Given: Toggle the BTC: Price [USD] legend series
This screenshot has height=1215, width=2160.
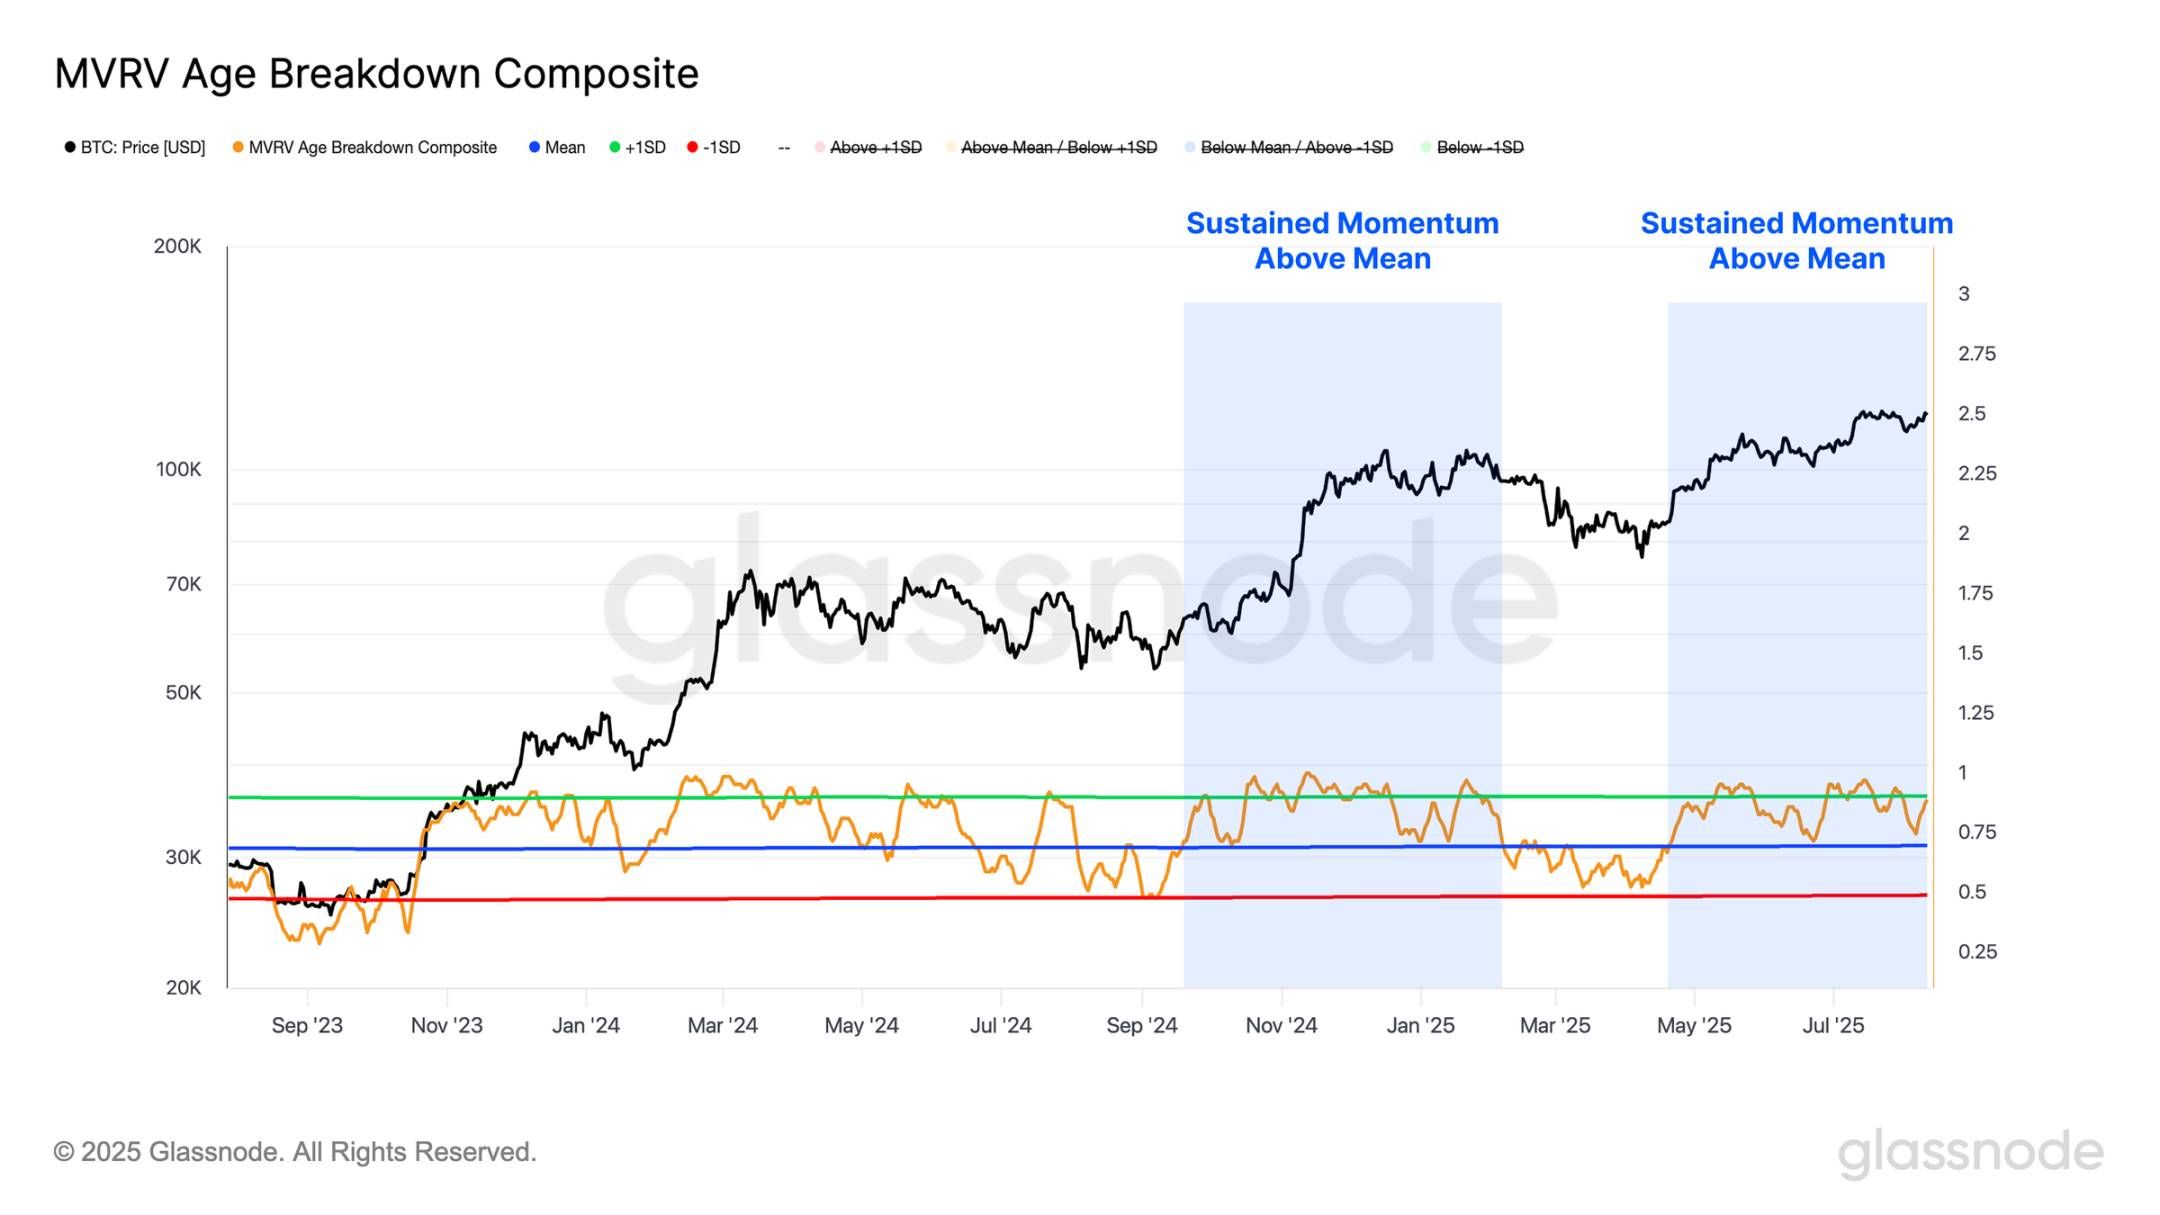Looking at the screenshot, I should click(135, 148).
